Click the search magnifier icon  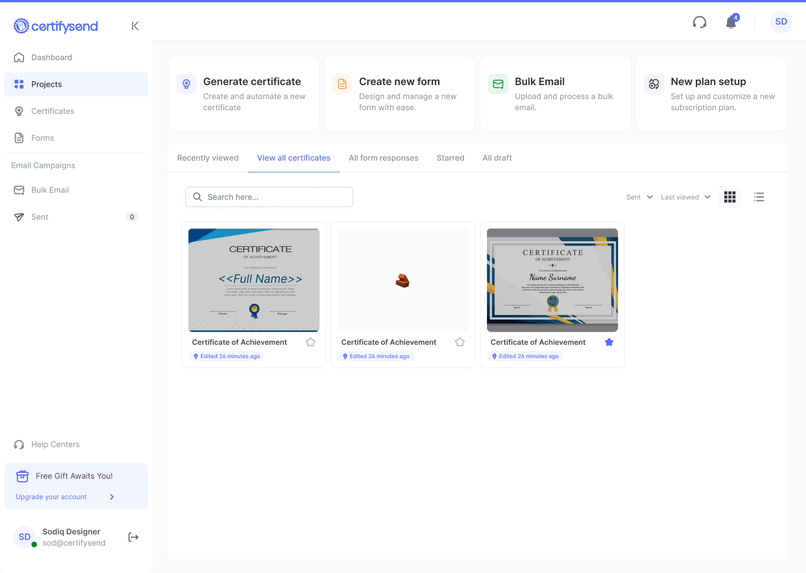pos(197,197)
